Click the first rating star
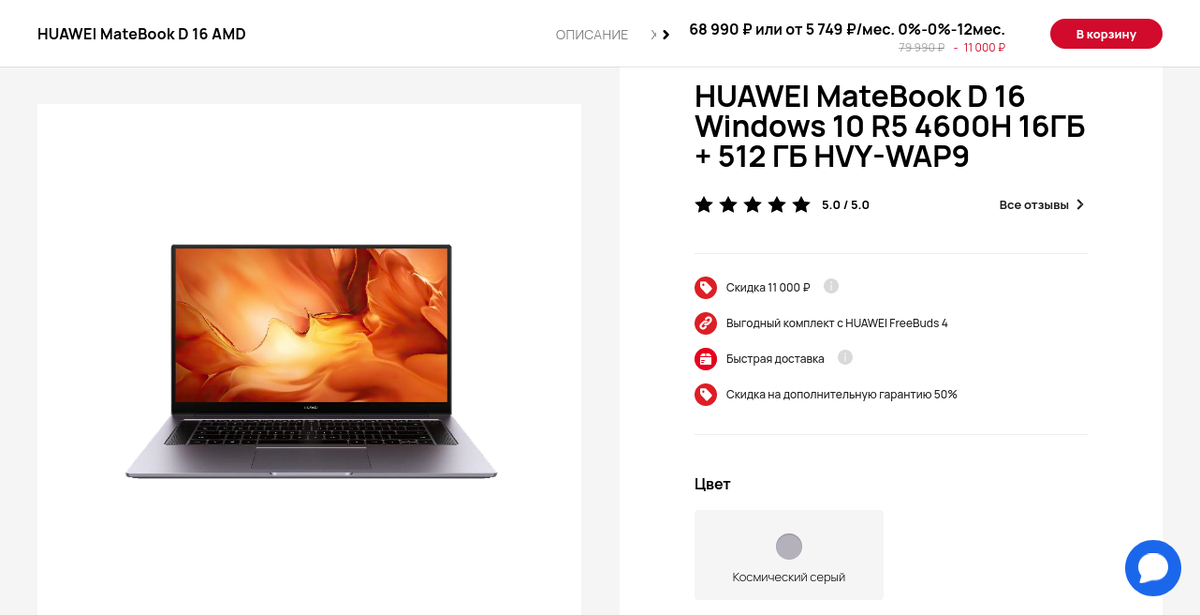The width and height of the screenshot is (1200, 615). point(704,205)
